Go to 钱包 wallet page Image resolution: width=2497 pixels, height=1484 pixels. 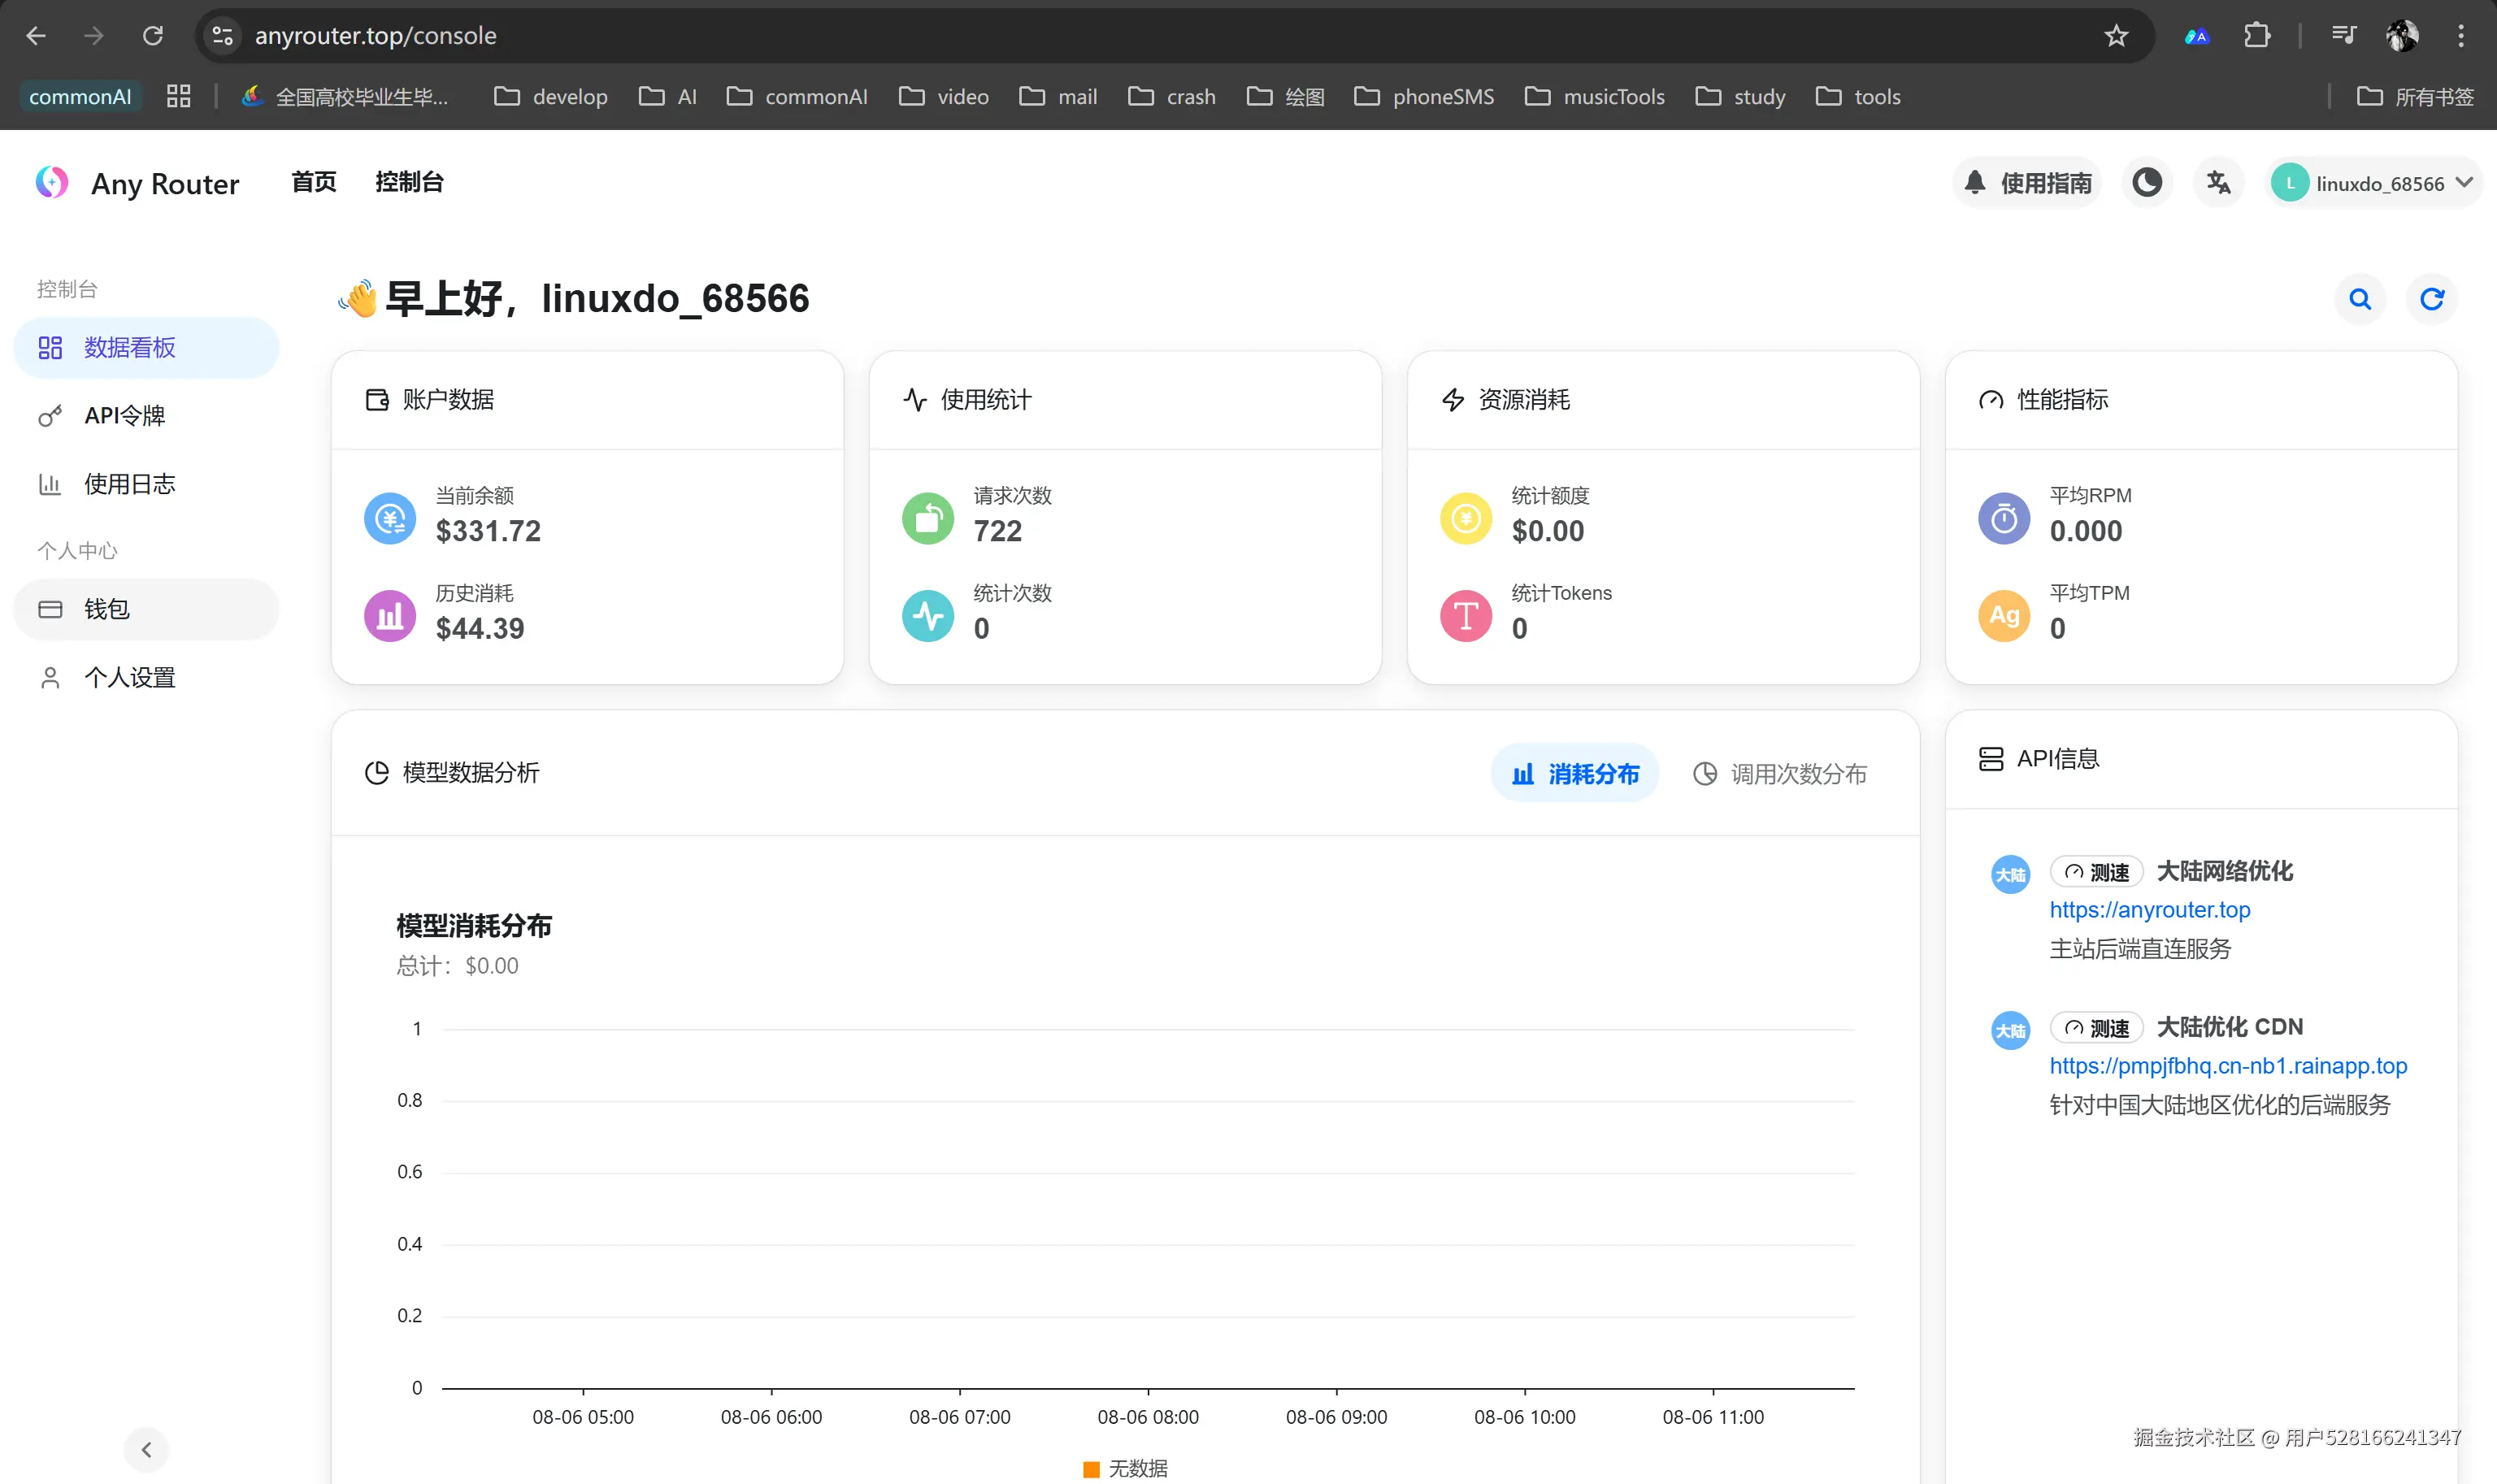point(106,609)
